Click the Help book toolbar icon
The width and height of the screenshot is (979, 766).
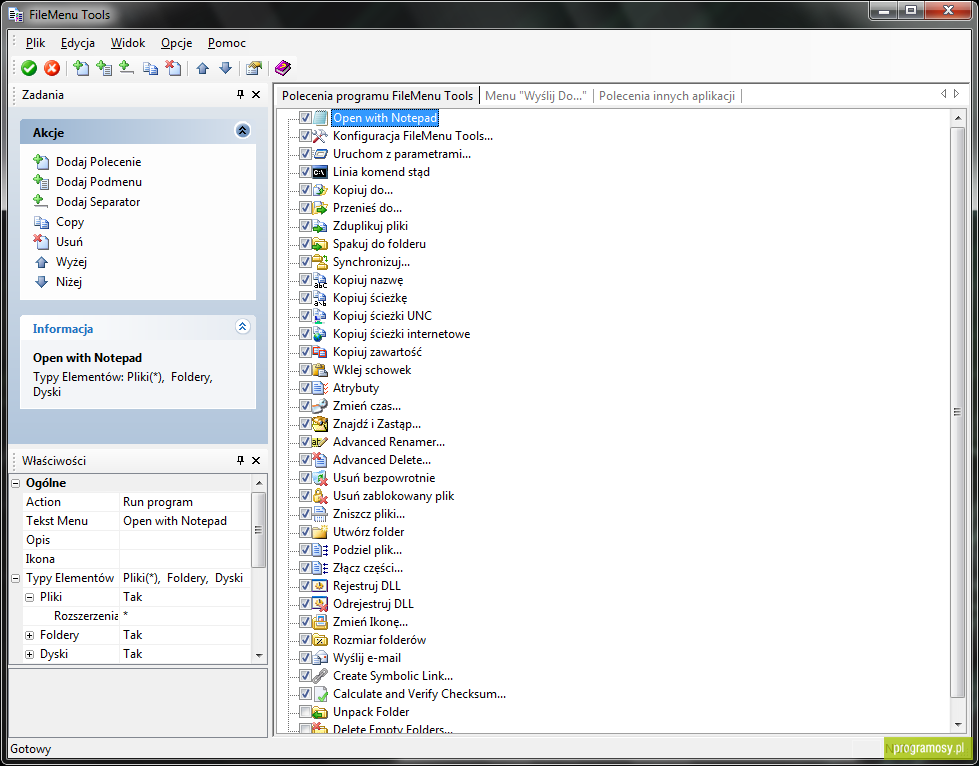coord(283,68)
